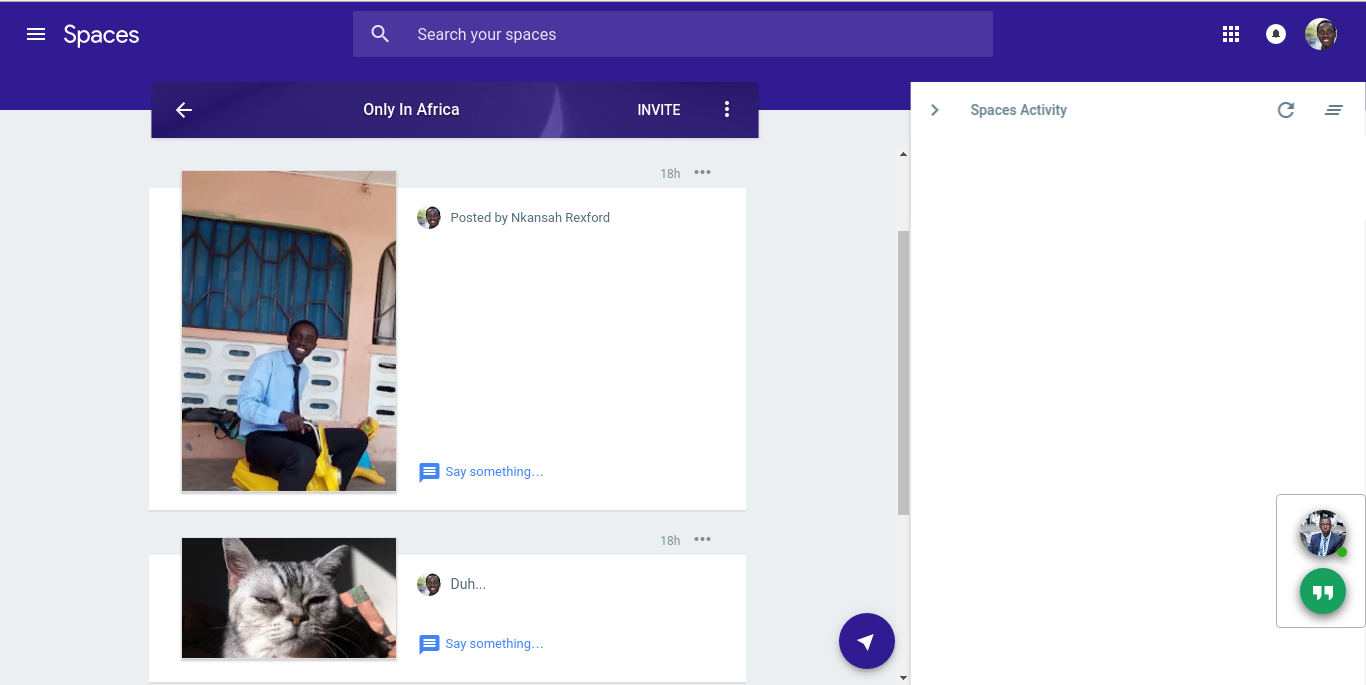This screenshot has height=685, width=1366.
Task: Open options for Nkansah Rexford's photo post
Action: pos(703,172)
